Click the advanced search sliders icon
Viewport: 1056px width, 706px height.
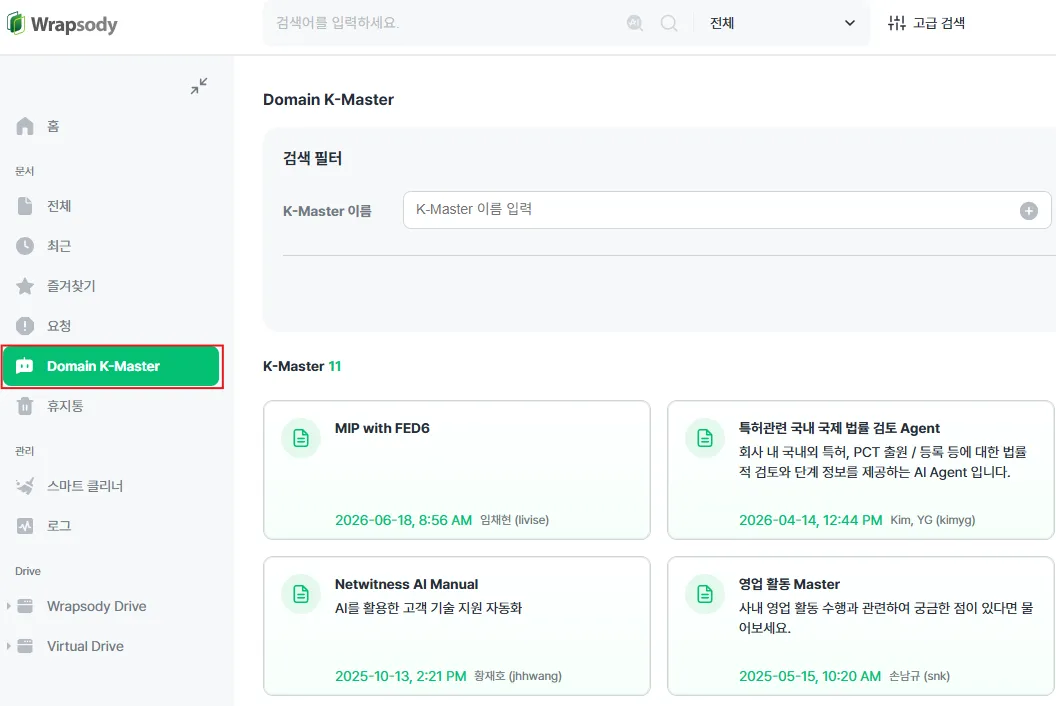coord(896,23)
